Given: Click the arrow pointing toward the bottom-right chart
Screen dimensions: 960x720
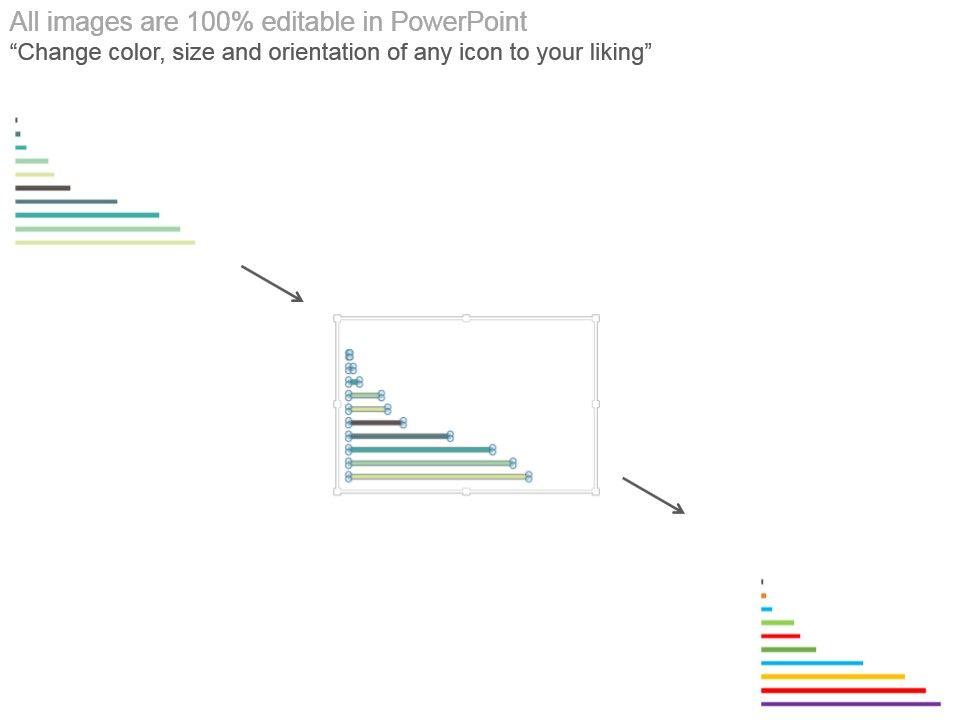Looking at the screenshot, I should [x=653, y=495].
